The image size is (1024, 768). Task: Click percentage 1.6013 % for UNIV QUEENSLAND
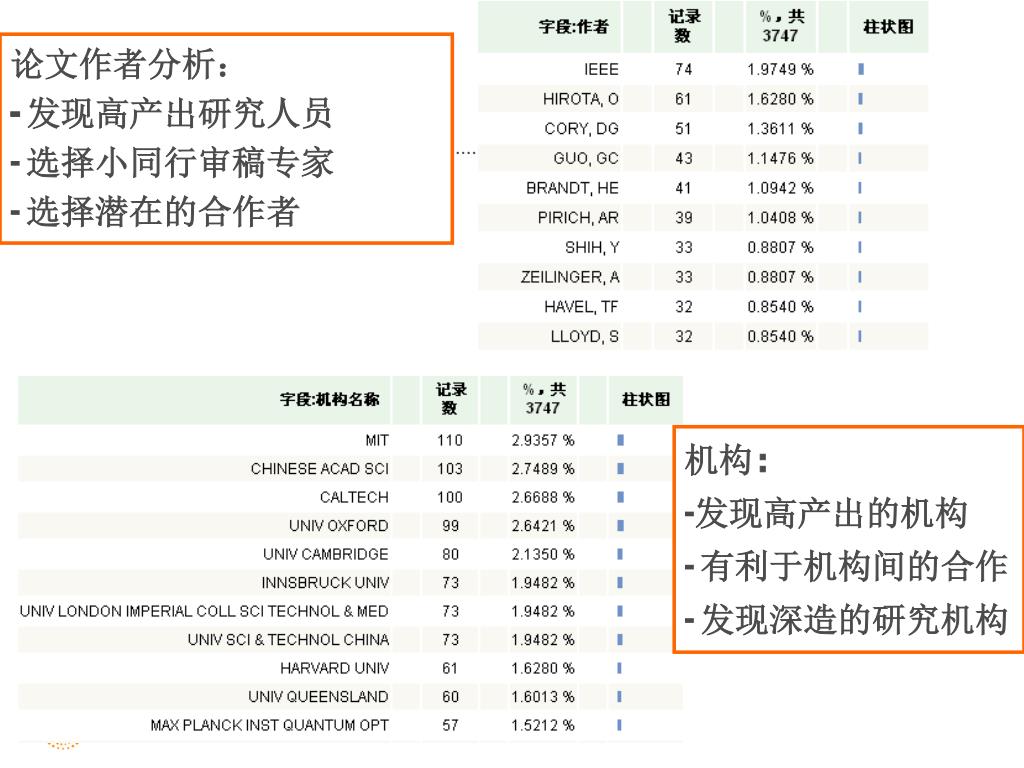pyautogui.click(x=543, y=697)
